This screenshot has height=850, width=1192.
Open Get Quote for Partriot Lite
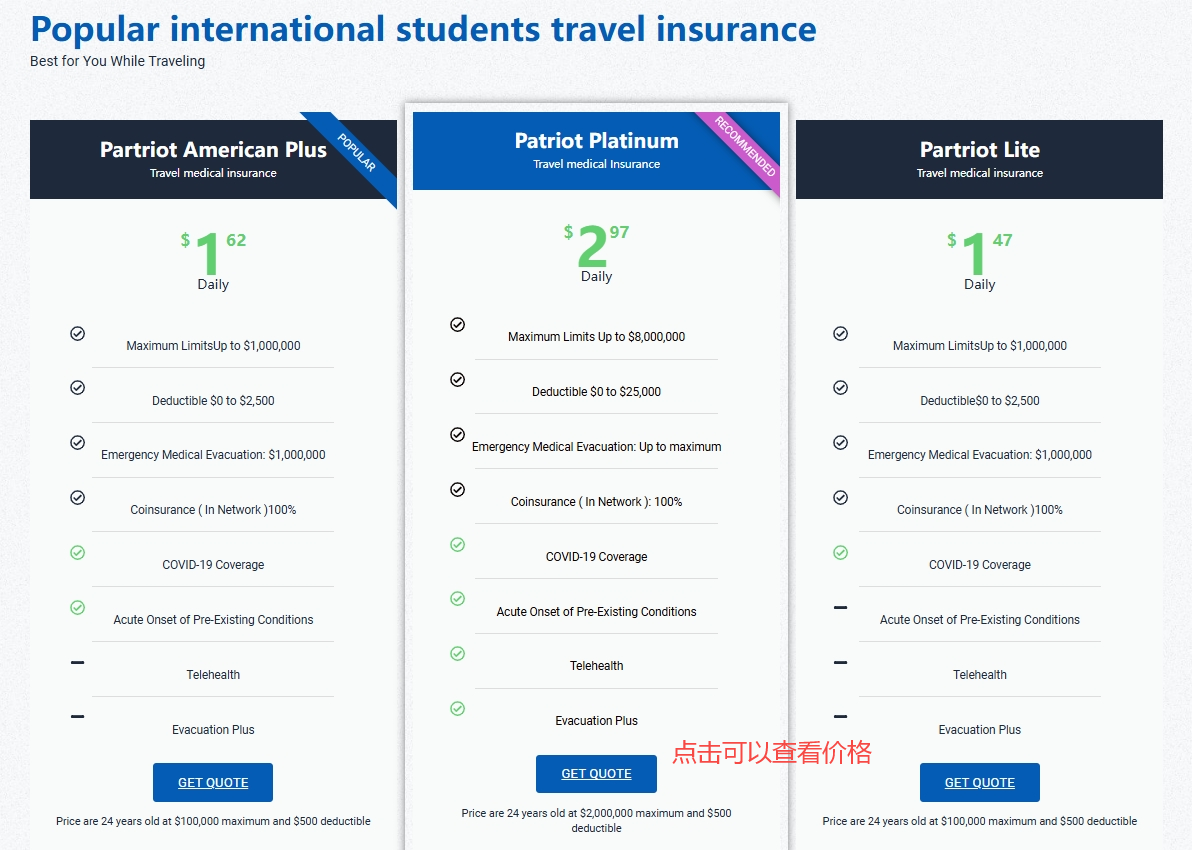[979, 783]
